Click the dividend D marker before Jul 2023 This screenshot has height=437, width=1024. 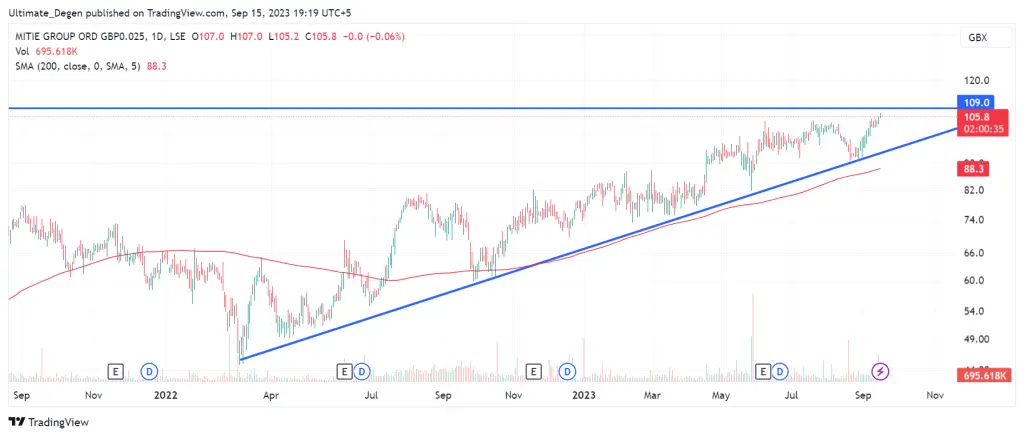(x=780, y=372)
